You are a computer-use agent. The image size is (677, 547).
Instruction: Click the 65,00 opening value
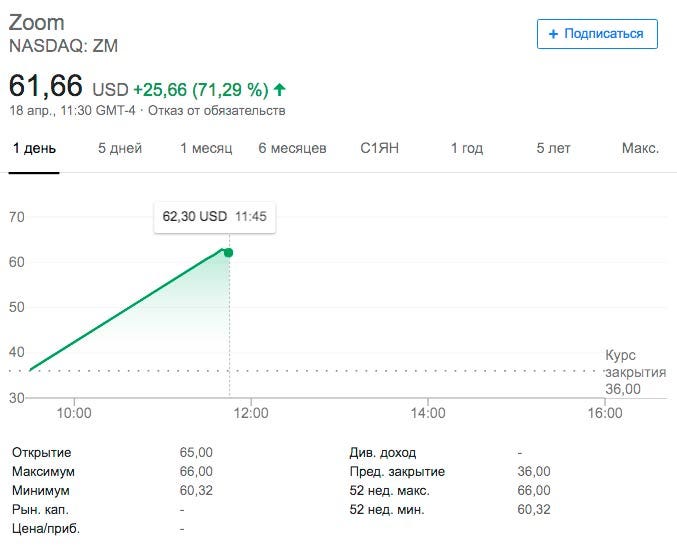pos(196,452)
